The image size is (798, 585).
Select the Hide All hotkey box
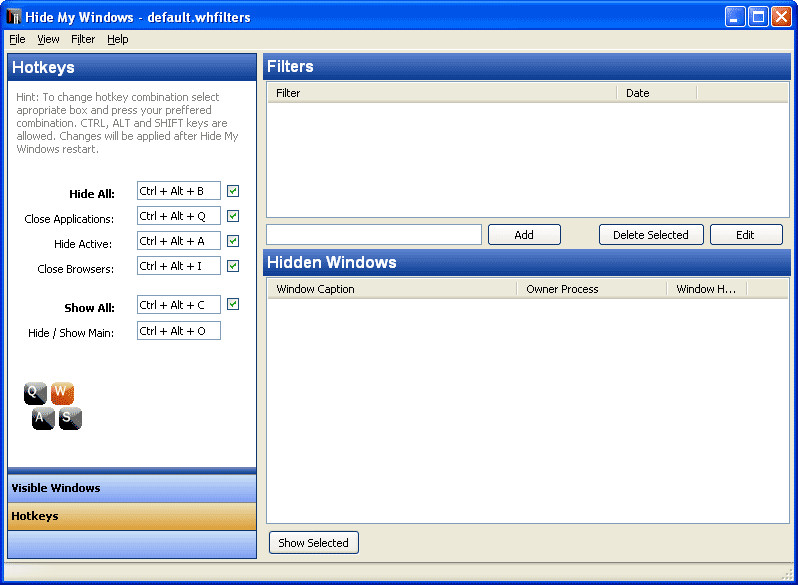click(179, 191)
